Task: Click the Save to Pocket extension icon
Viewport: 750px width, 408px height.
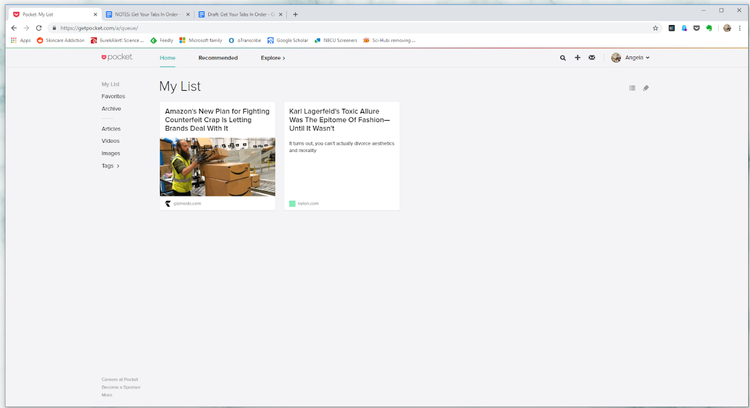Action: [696, 28]
